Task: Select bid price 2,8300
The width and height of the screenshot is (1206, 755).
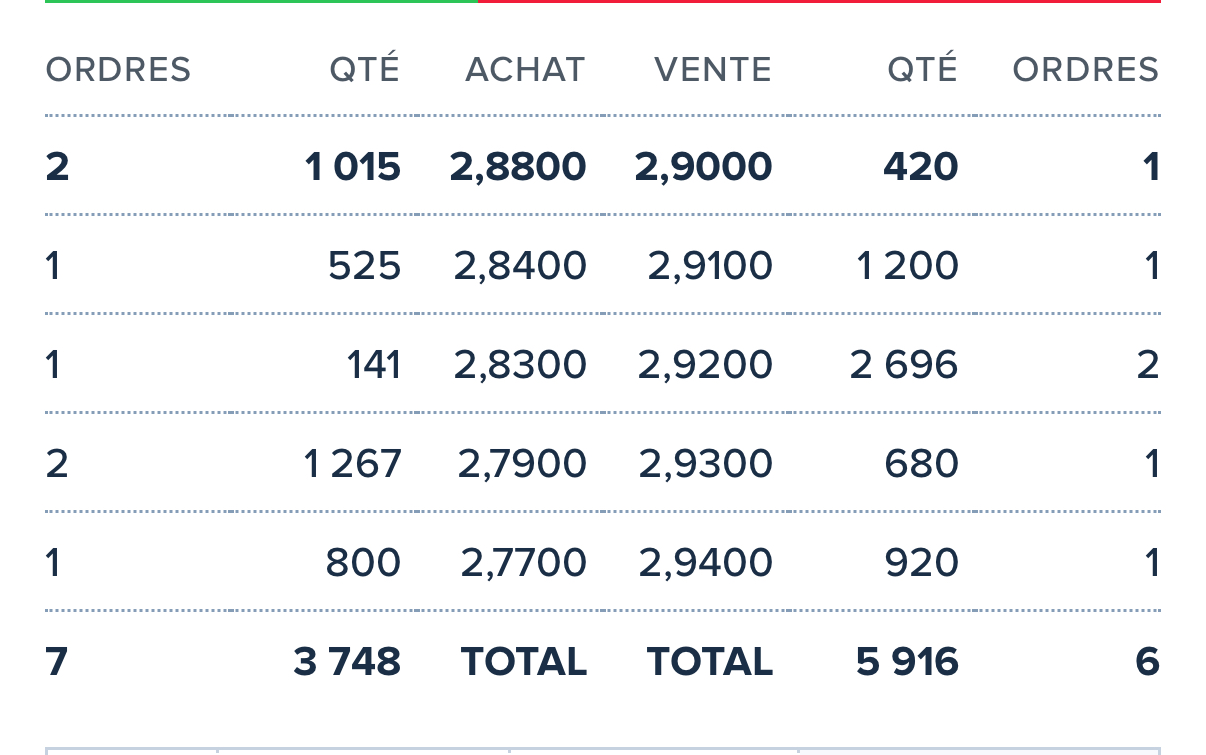Action: (520, 365)
